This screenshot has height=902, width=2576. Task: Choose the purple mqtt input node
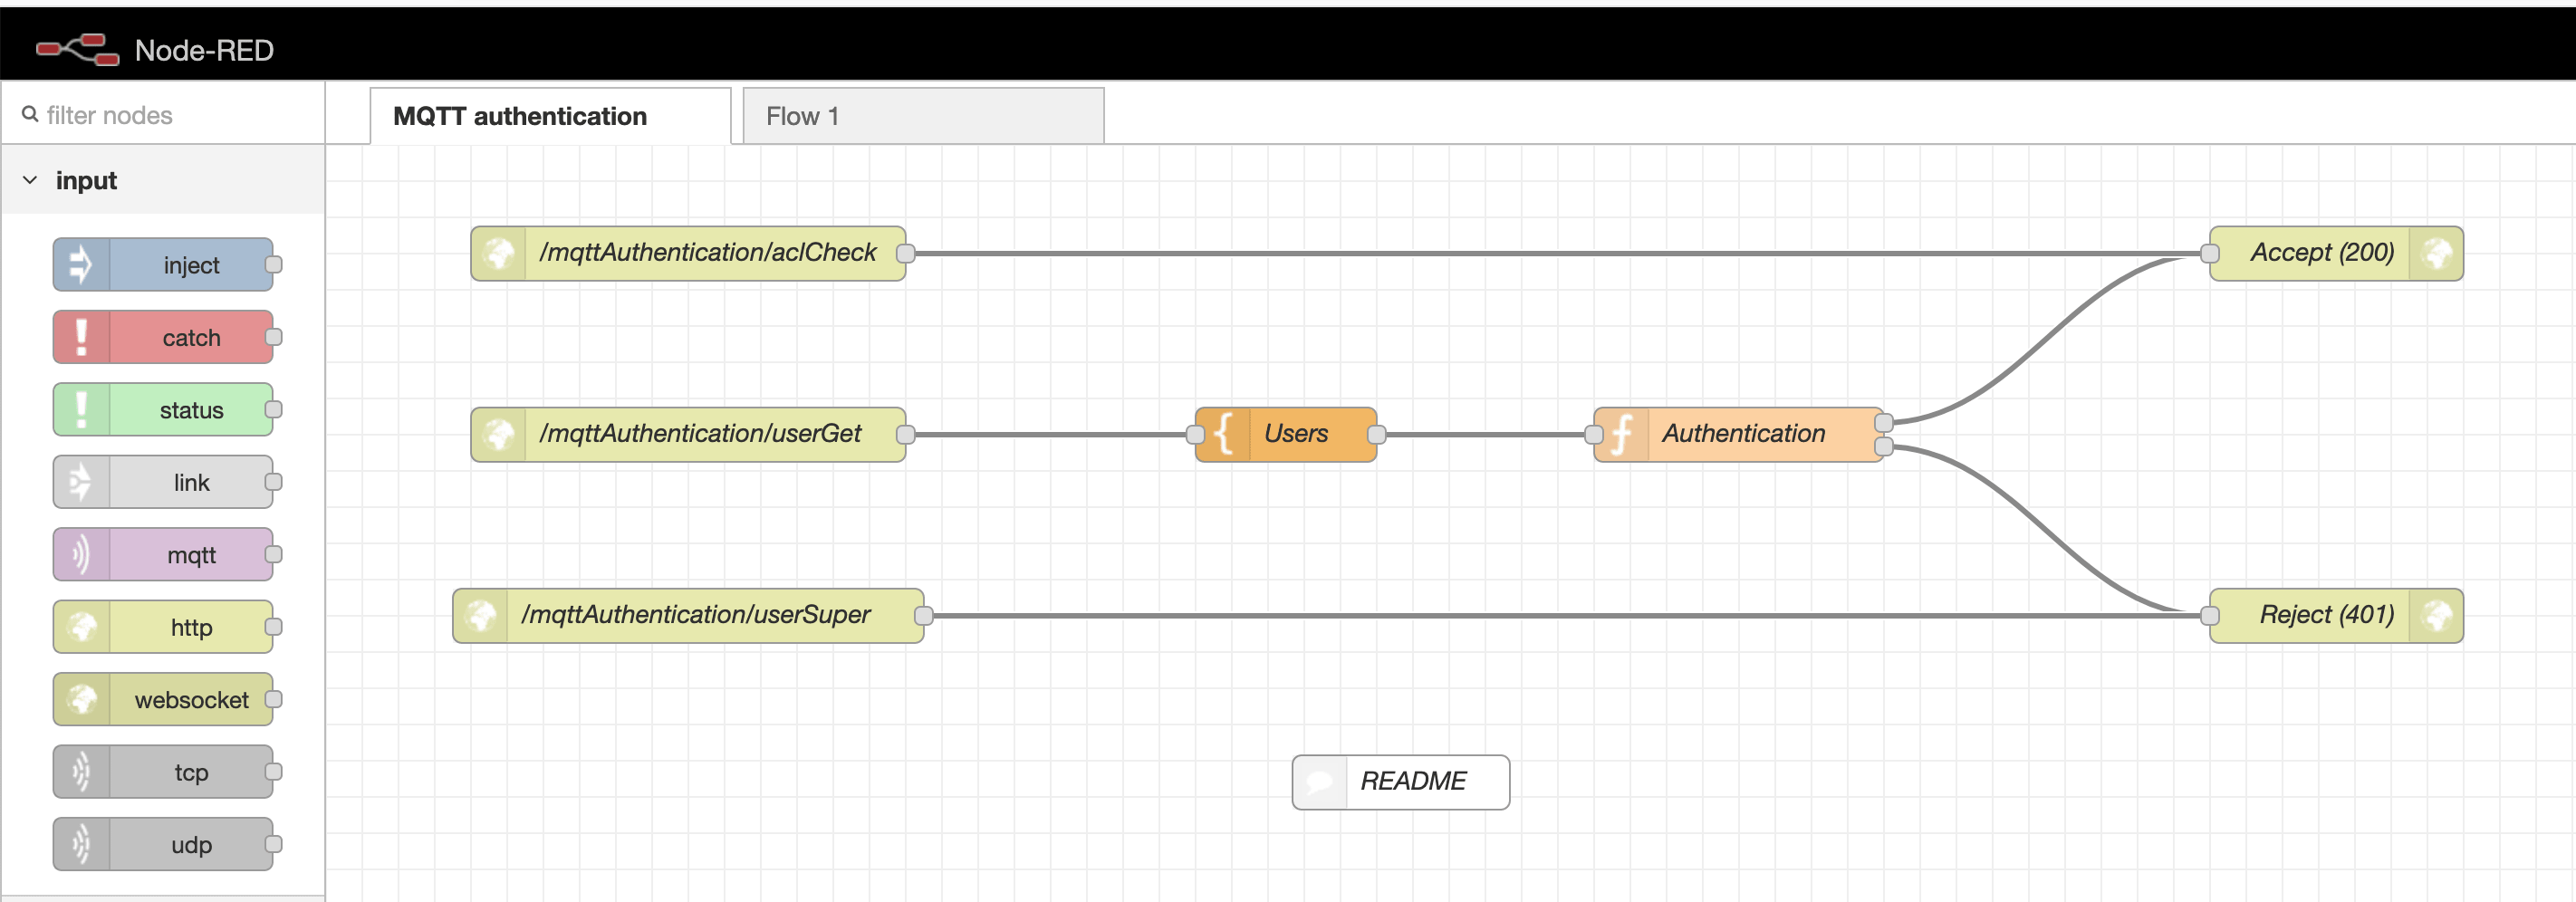(x=163, y=555)
